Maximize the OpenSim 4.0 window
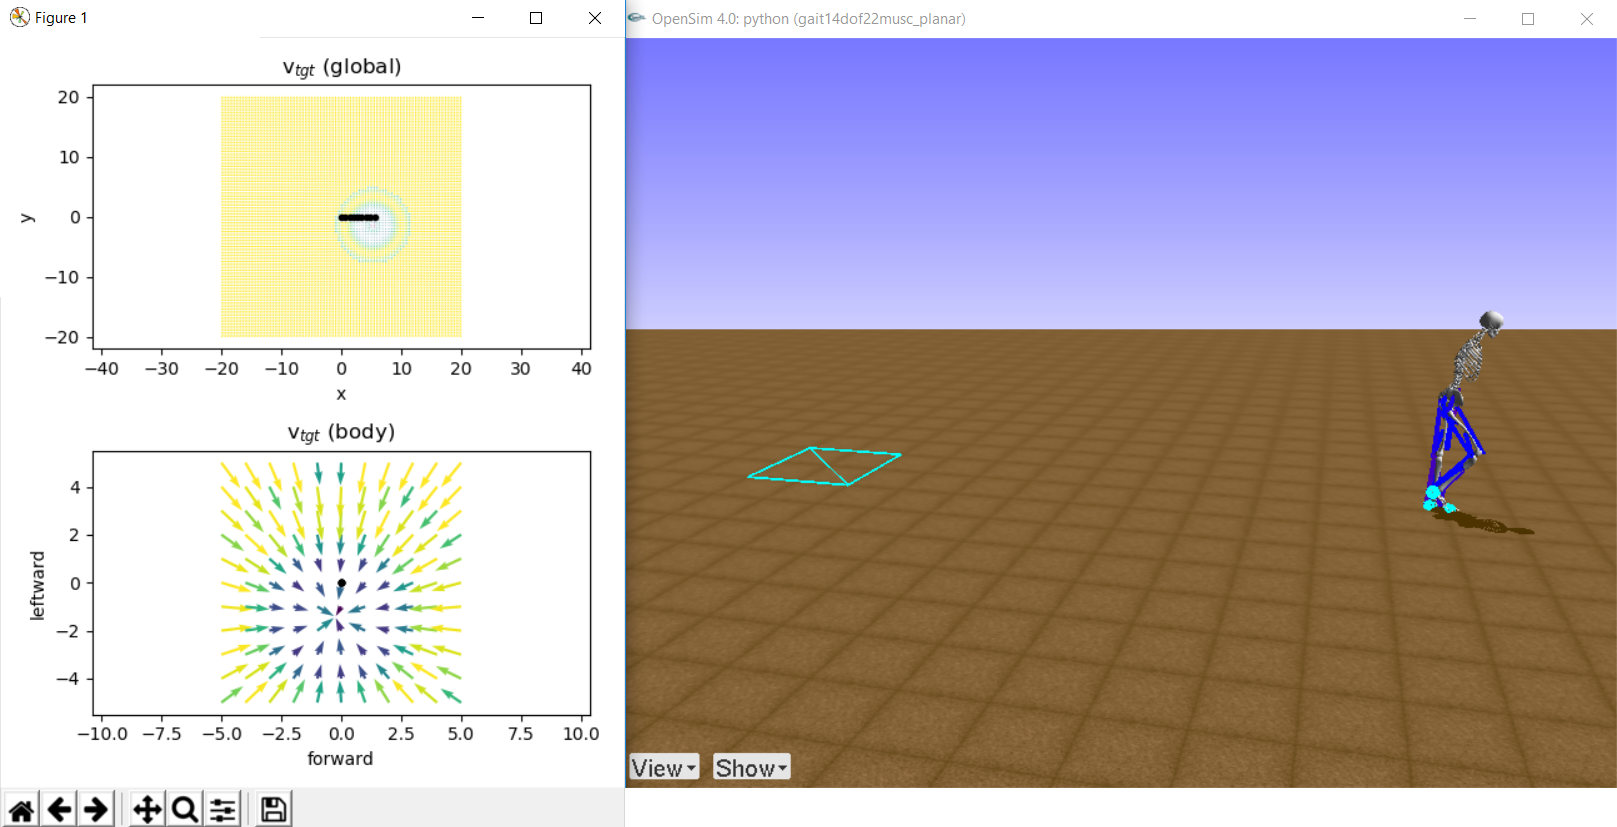This screenshot has width=1617, height=827. [1528, 19]
